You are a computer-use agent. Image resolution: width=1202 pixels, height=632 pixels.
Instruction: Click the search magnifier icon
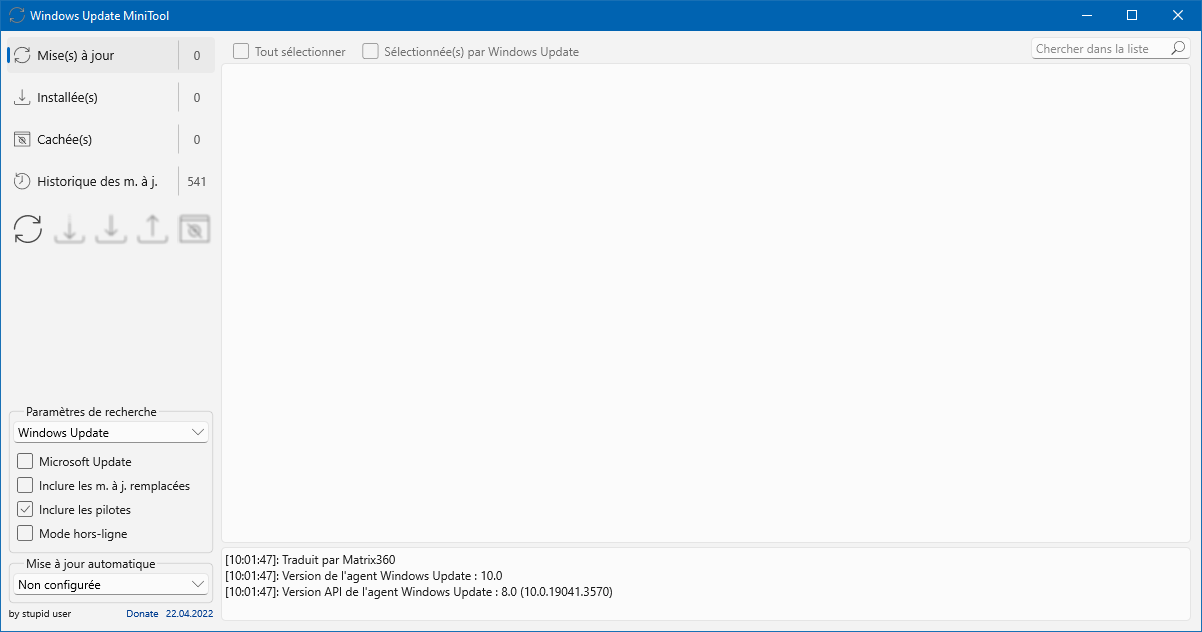(1178, 48)
